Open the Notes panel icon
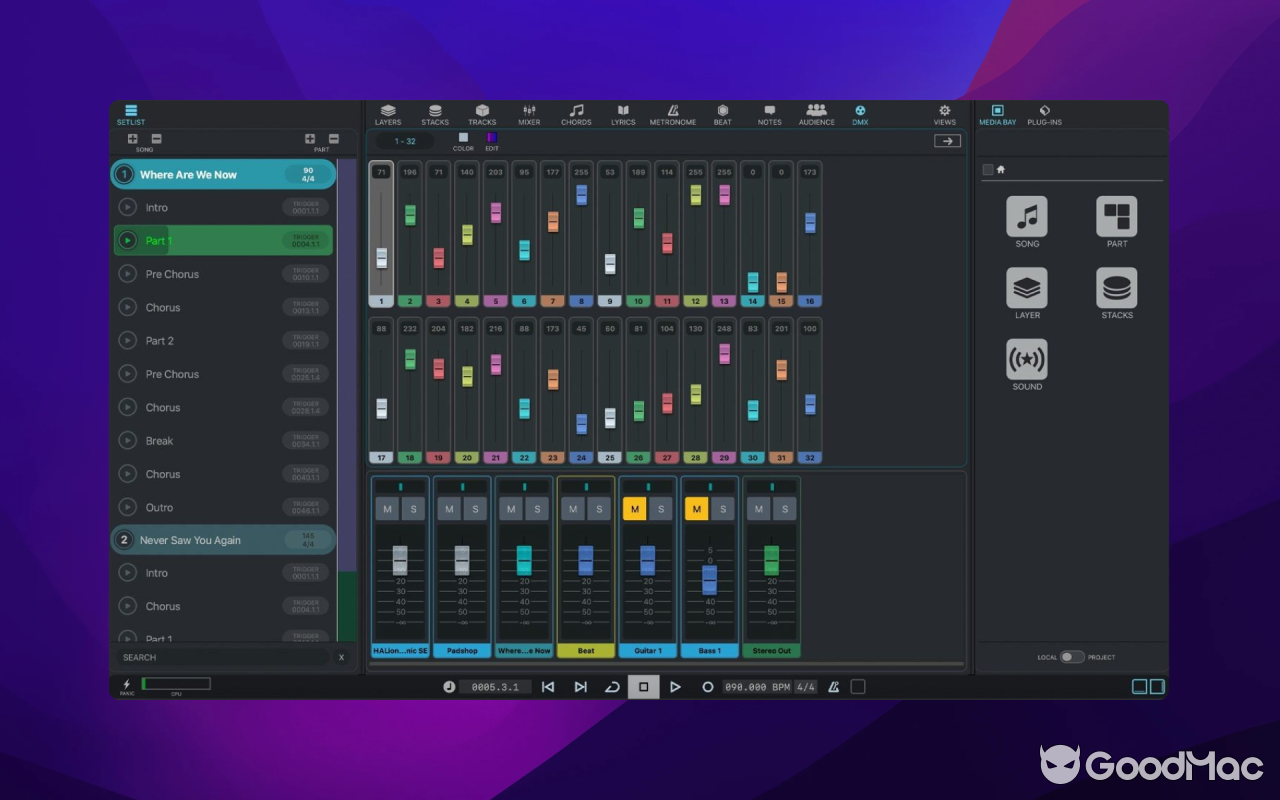 (769, 113)
